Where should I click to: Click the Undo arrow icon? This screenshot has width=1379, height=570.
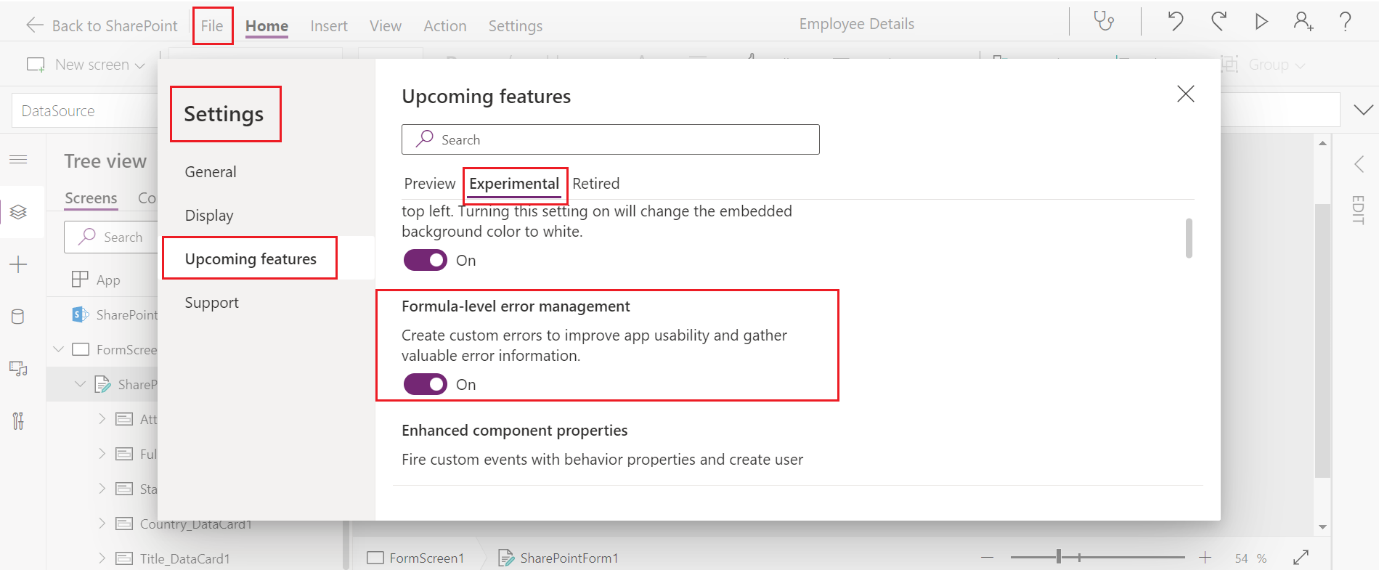(1176, 22)
